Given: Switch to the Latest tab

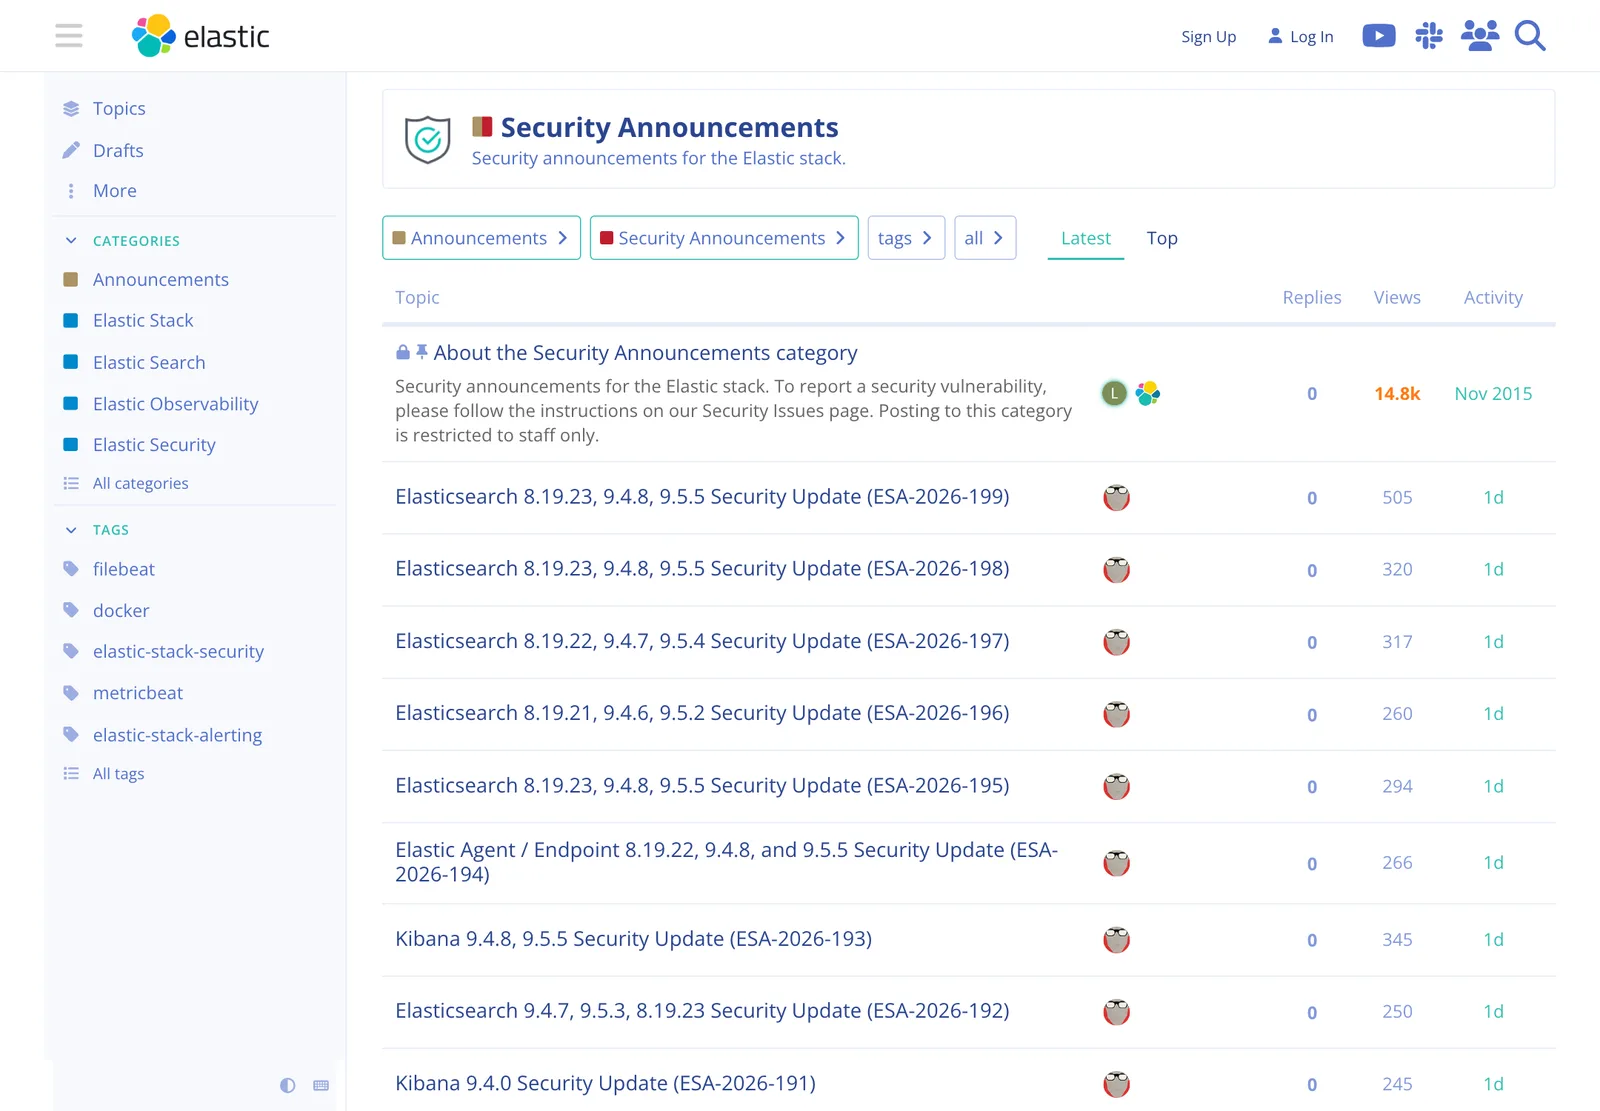Looking at the screenshot, I should click(1086, 238).
